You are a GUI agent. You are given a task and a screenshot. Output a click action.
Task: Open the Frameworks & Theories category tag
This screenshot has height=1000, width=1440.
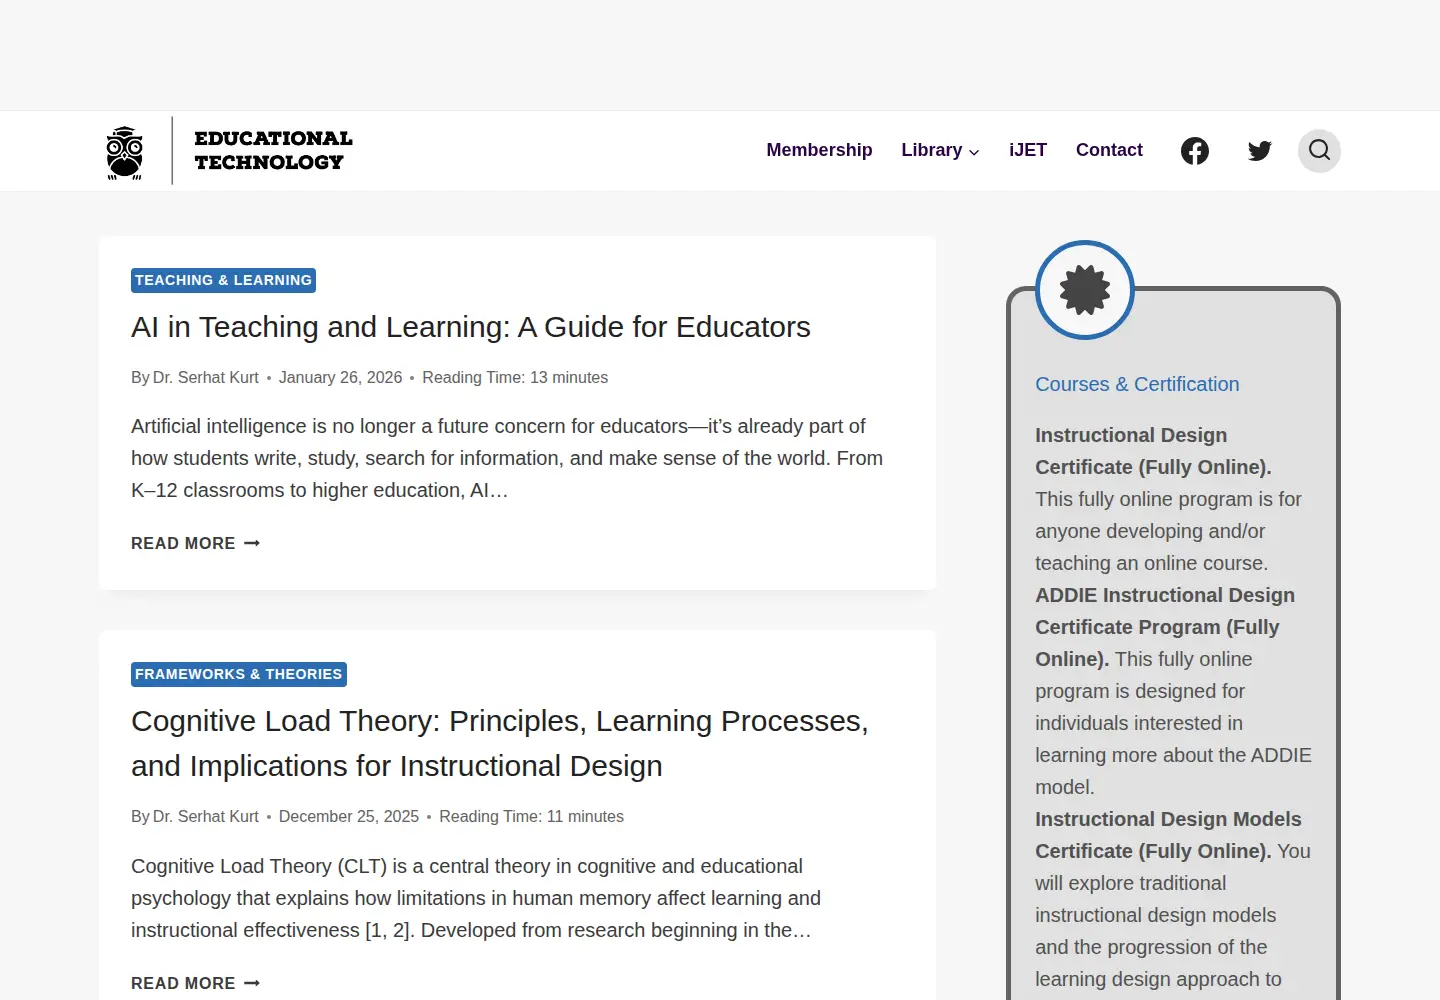[239, 674]
